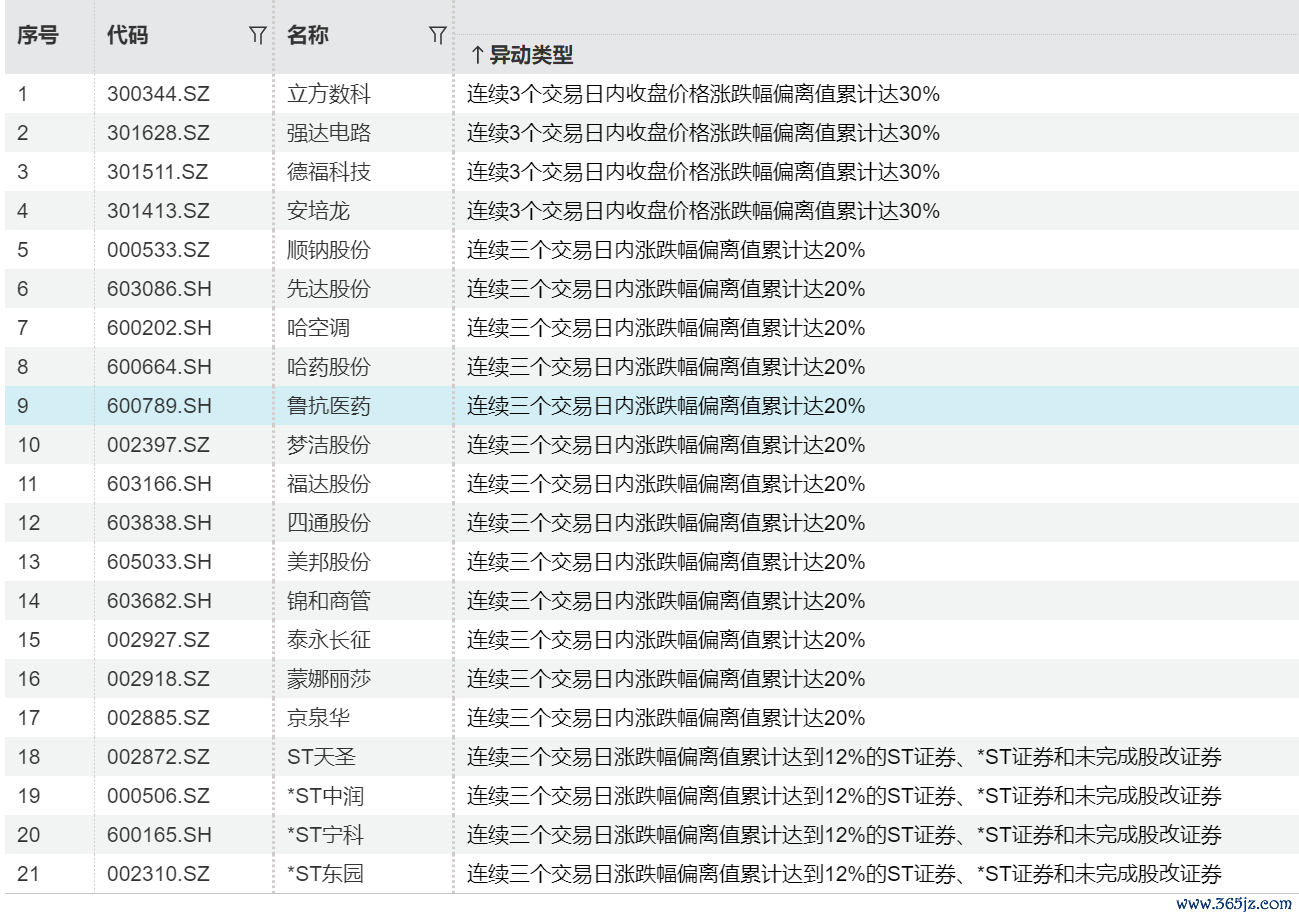Select stock name 鲁抗医药
The height and width of the screenshot is (919, 1299).
[x=329, y=406]
